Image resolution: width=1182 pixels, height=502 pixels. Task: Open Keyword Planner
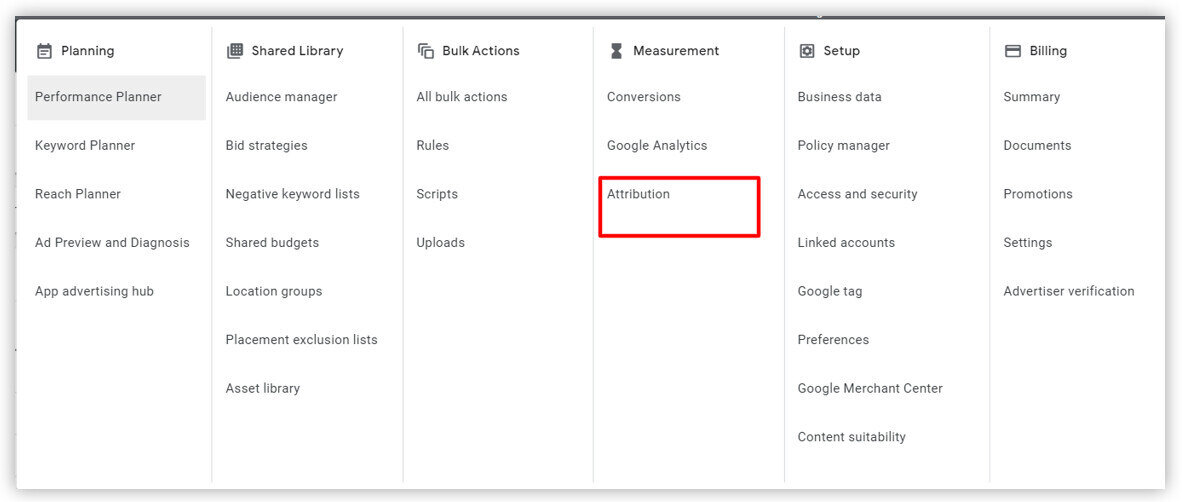(85, 145)
